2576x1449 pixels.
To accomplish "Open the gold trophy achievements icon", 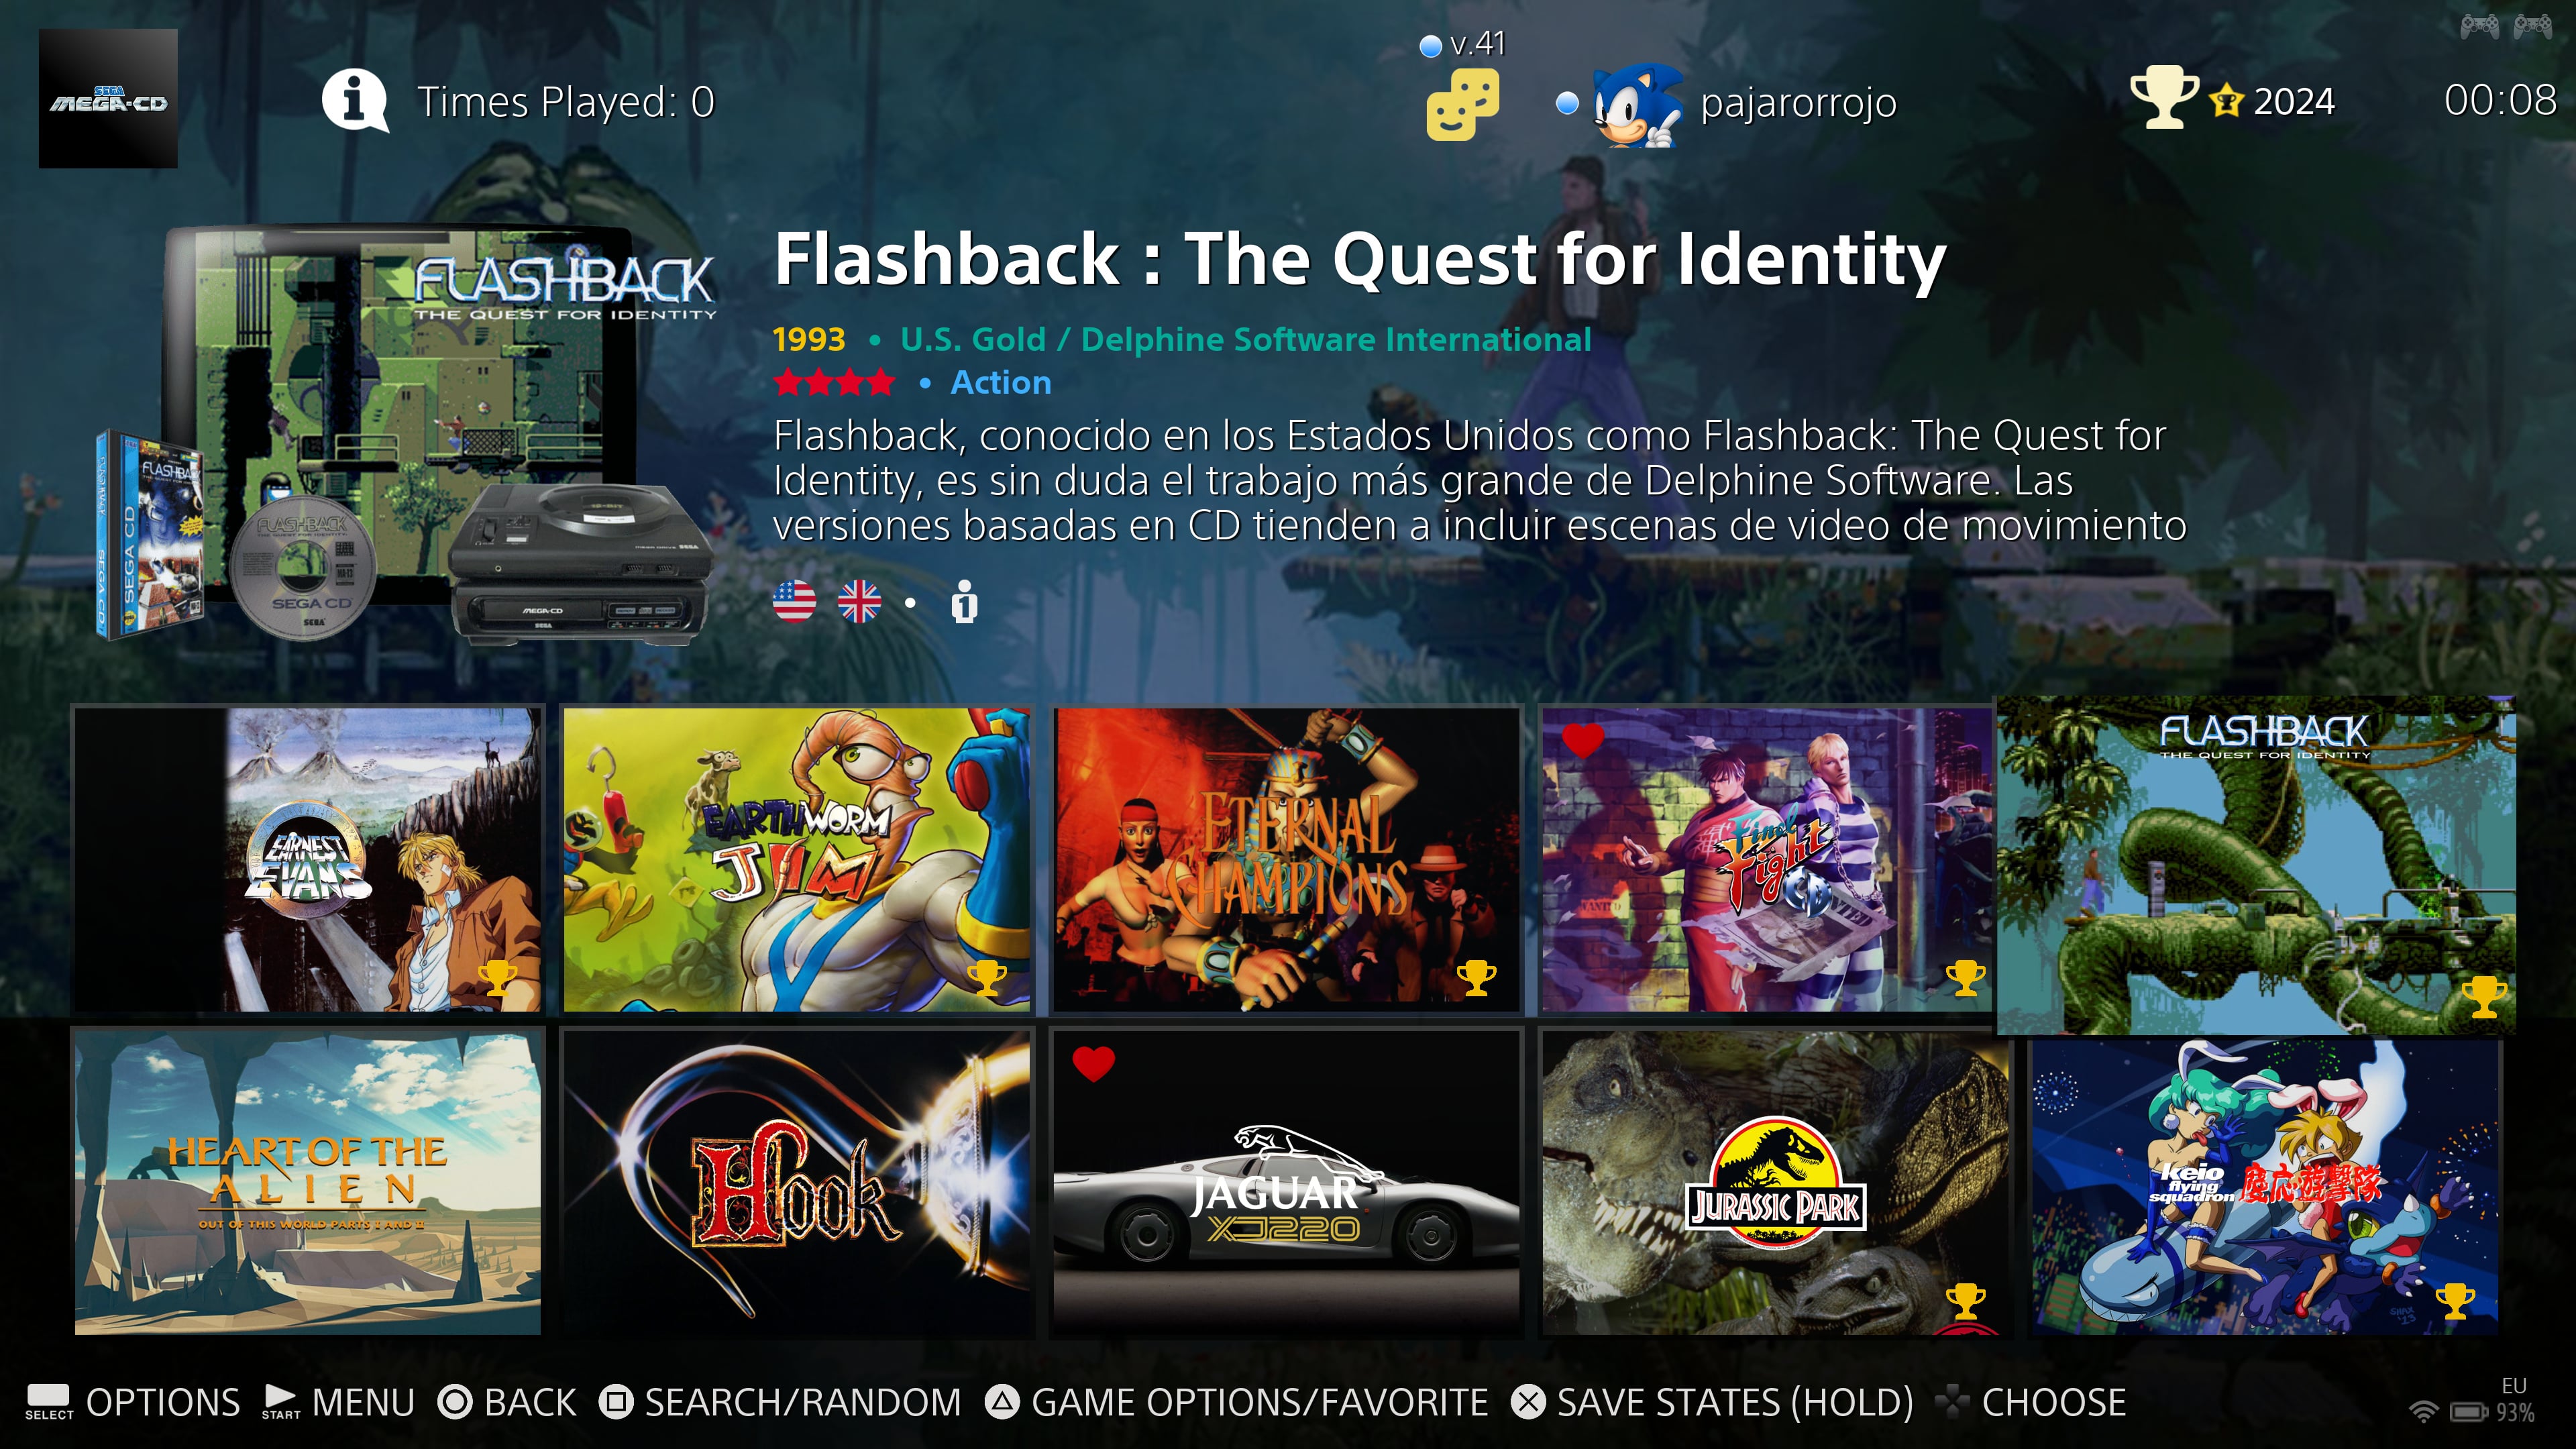I will (x=2163, y=98).
